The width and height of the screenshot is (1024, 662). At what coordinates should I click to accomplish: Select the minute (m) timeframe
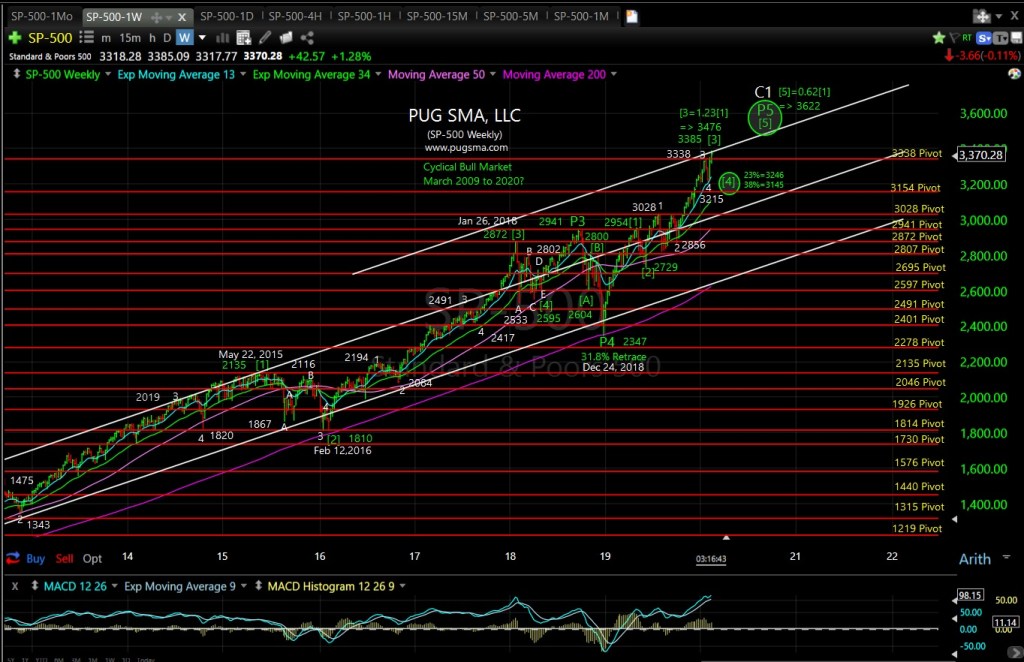pyautogui.click(x=106, y=38)
